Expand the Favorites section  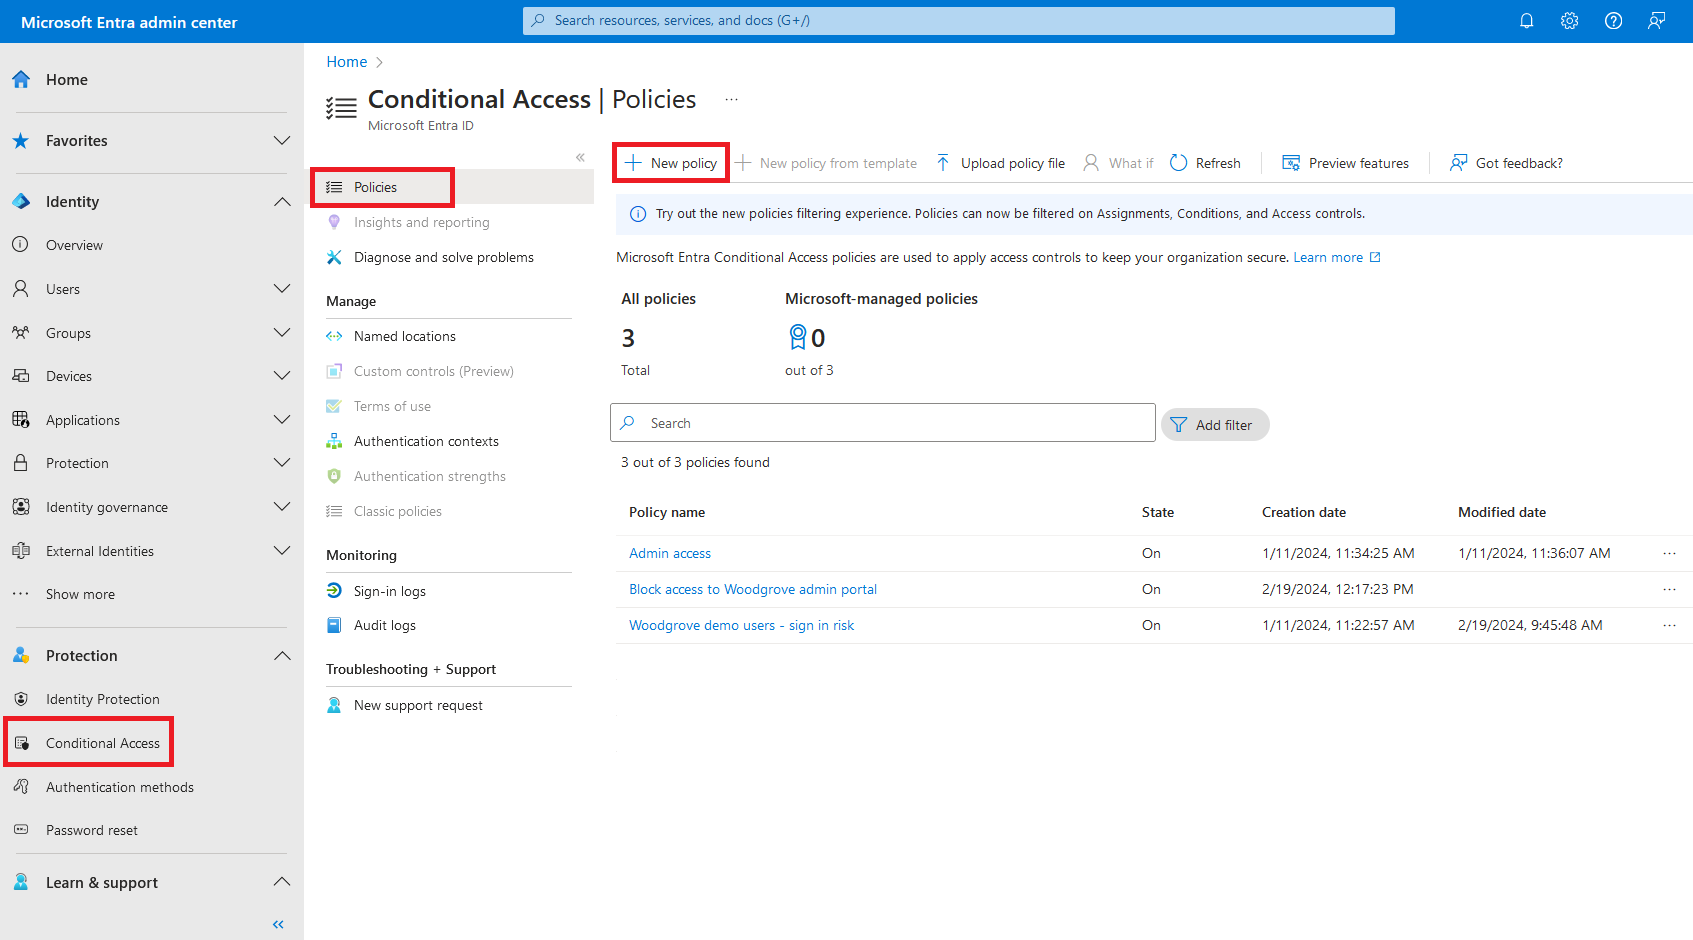282,141
